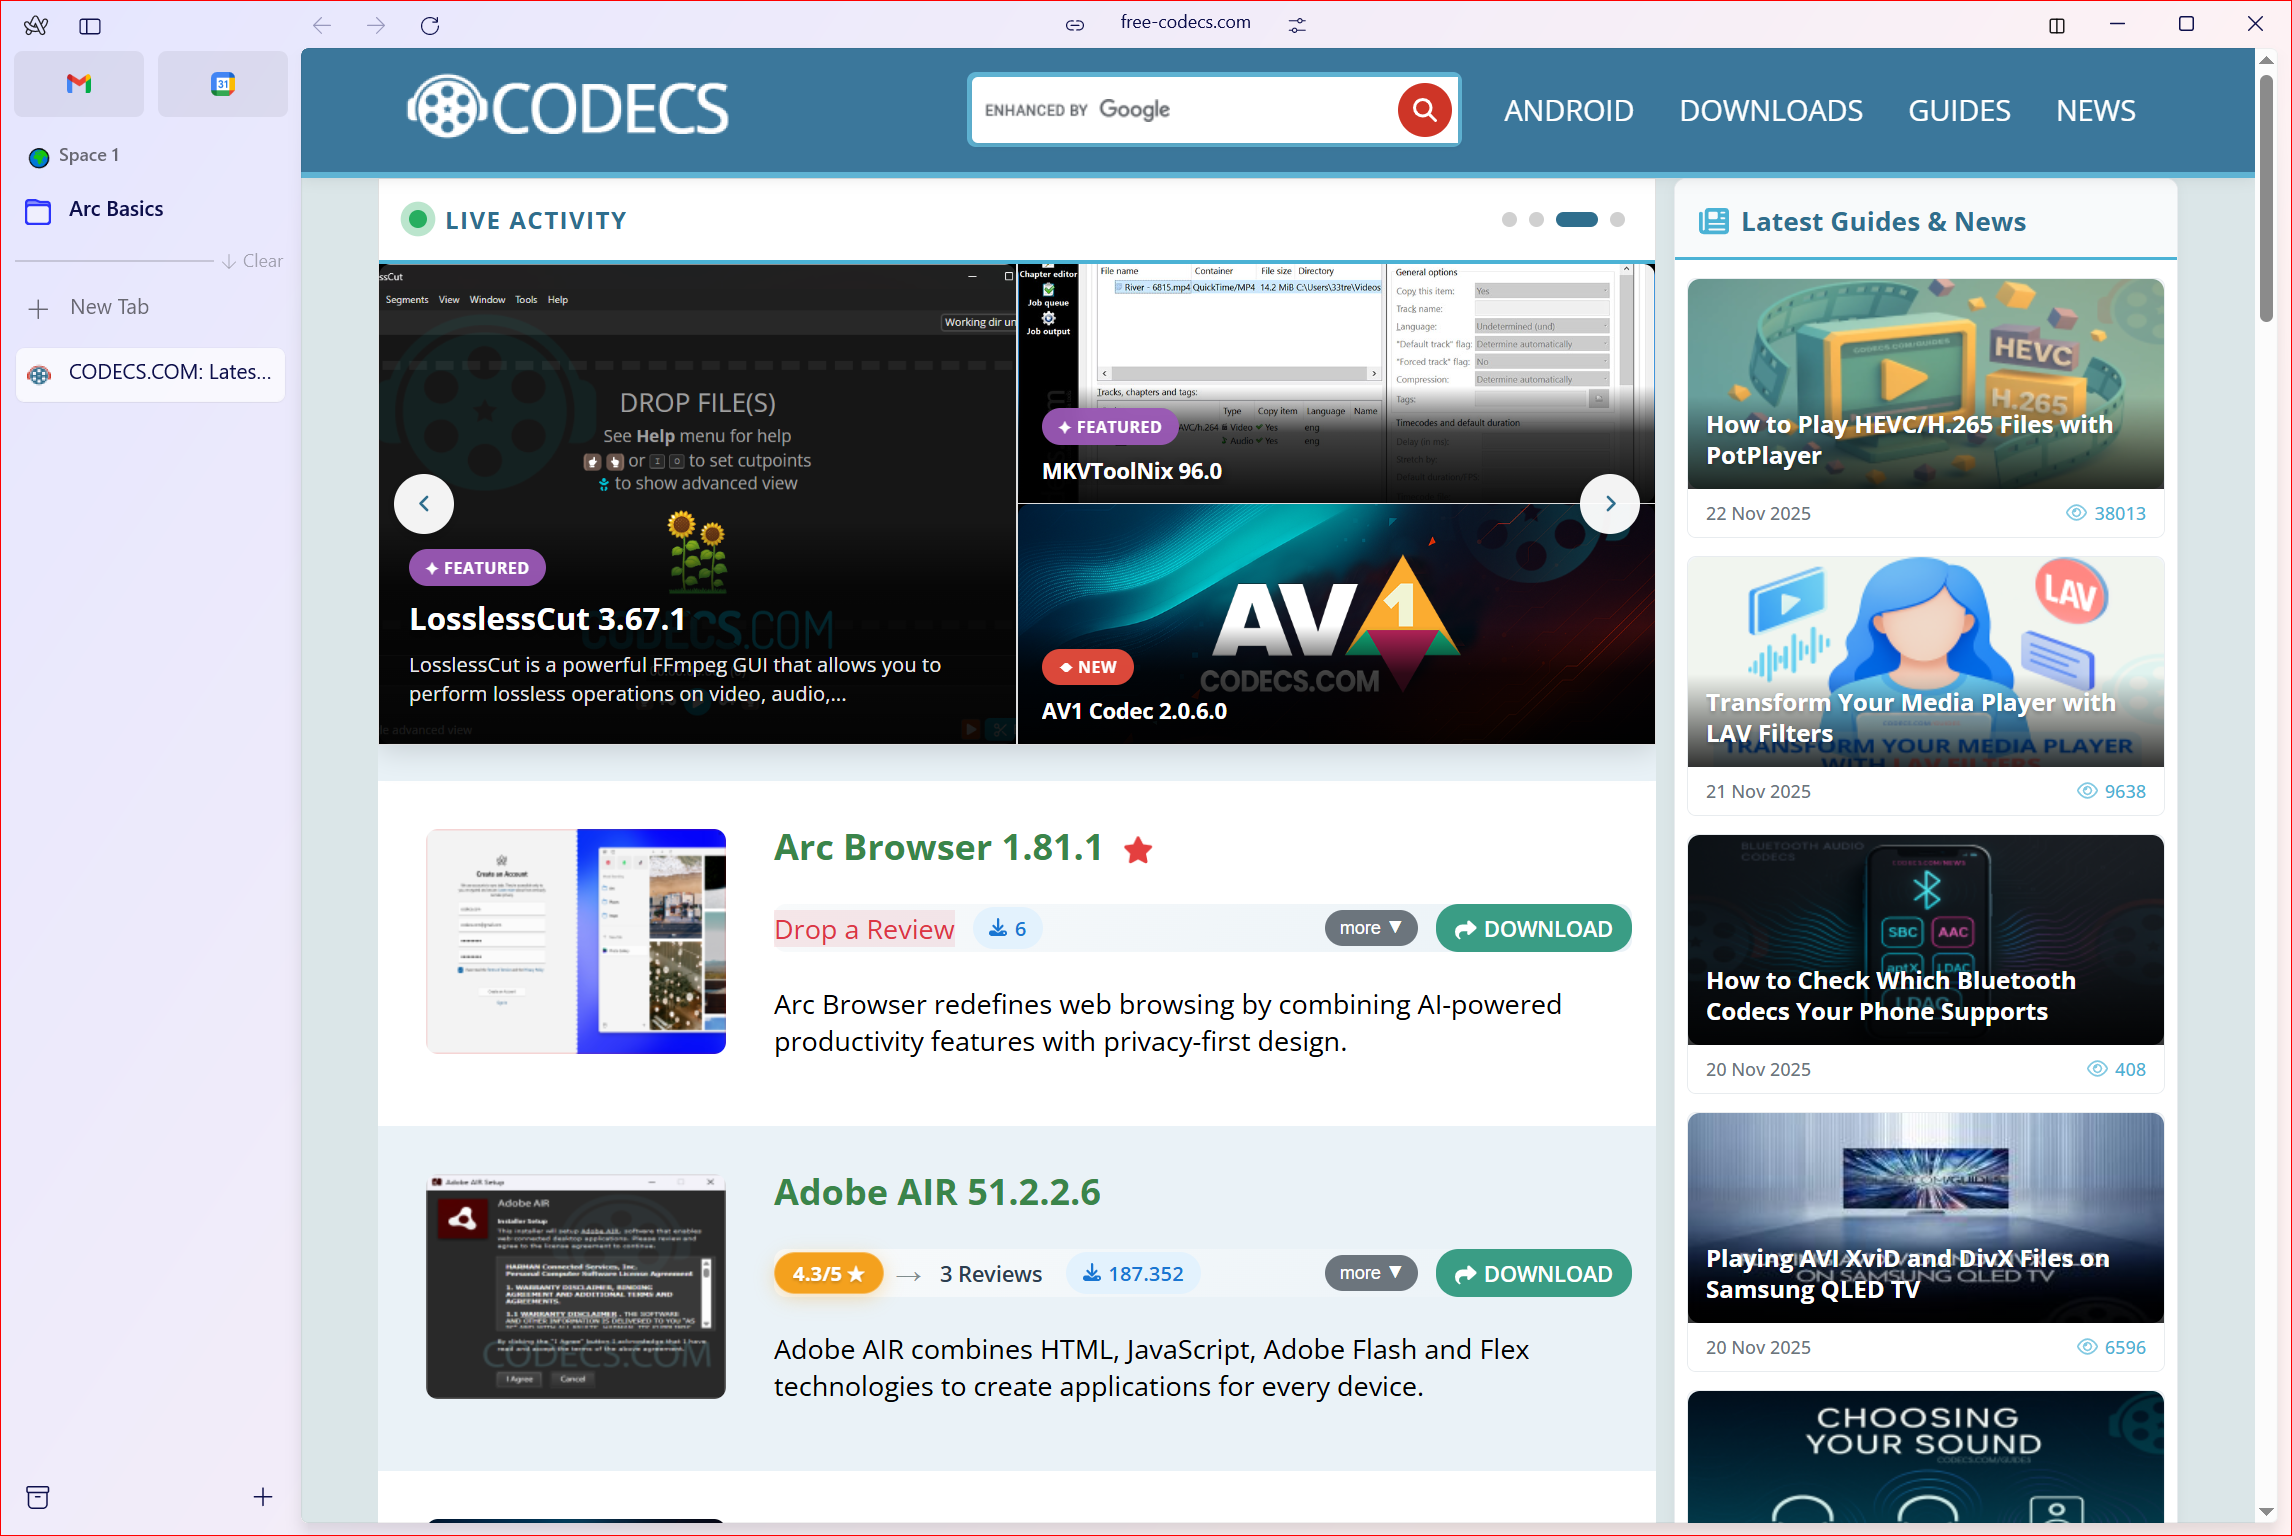The image size is (2292, 1536).
Task: Open the archive icon at sidebar bottom
Action: (x=38, y=1497)
